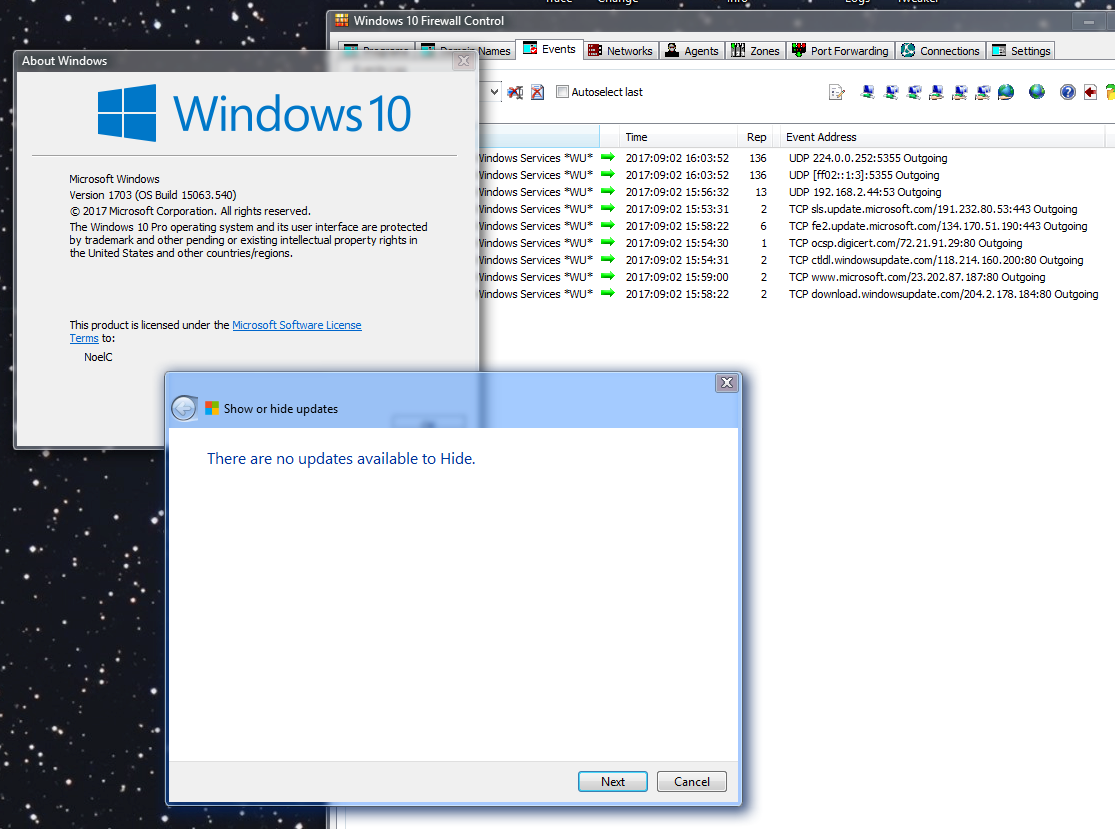Open the Agents tab
1115x829 pixels.
click(x=692, y=50)
